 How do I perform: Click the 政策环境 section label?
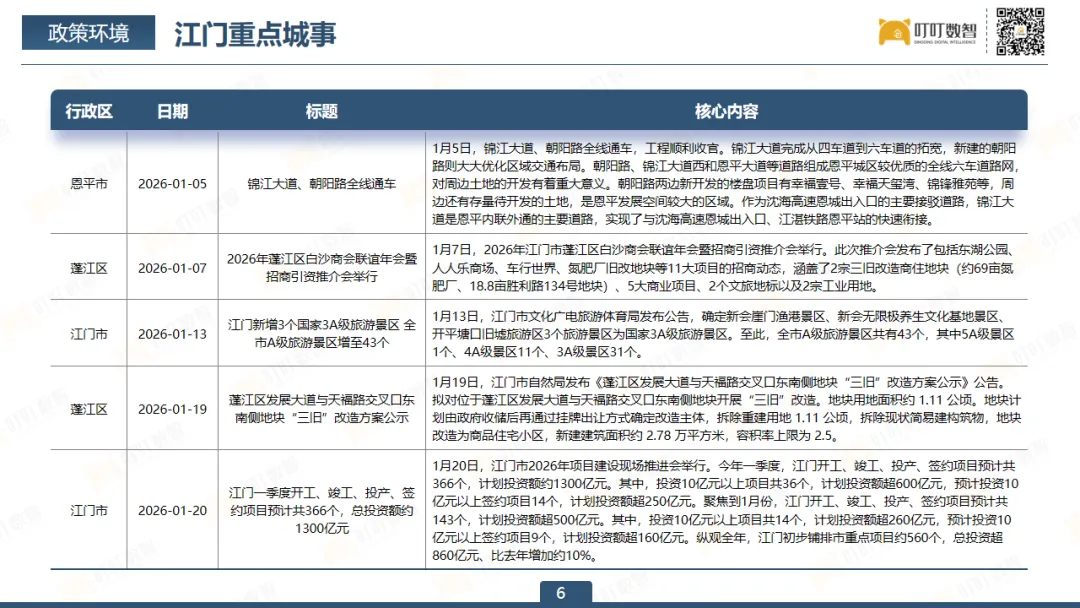[88, 32]
